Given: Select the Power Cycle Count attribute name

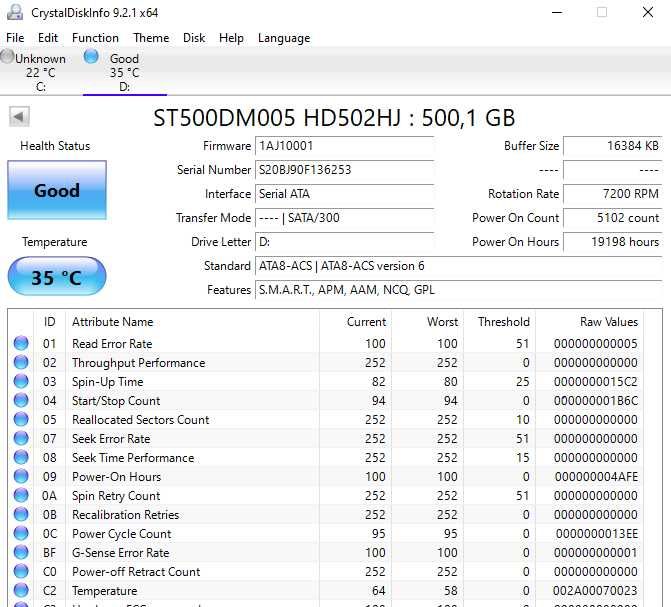Looking at the screenshot, I should tap(122, 534).
